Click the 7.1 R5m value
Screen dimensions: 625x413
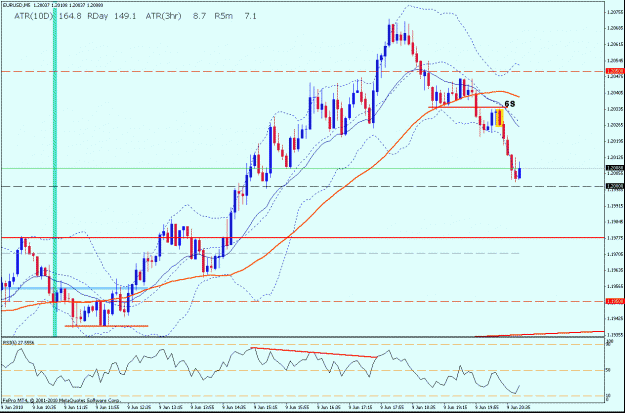[251, 16]
